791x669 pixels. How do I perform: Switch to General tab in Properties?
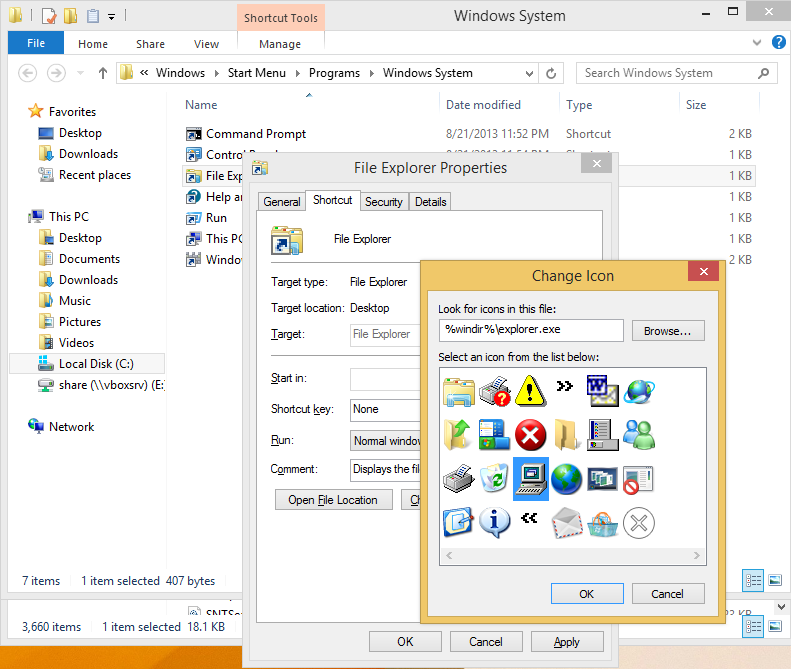coord(281,202)
